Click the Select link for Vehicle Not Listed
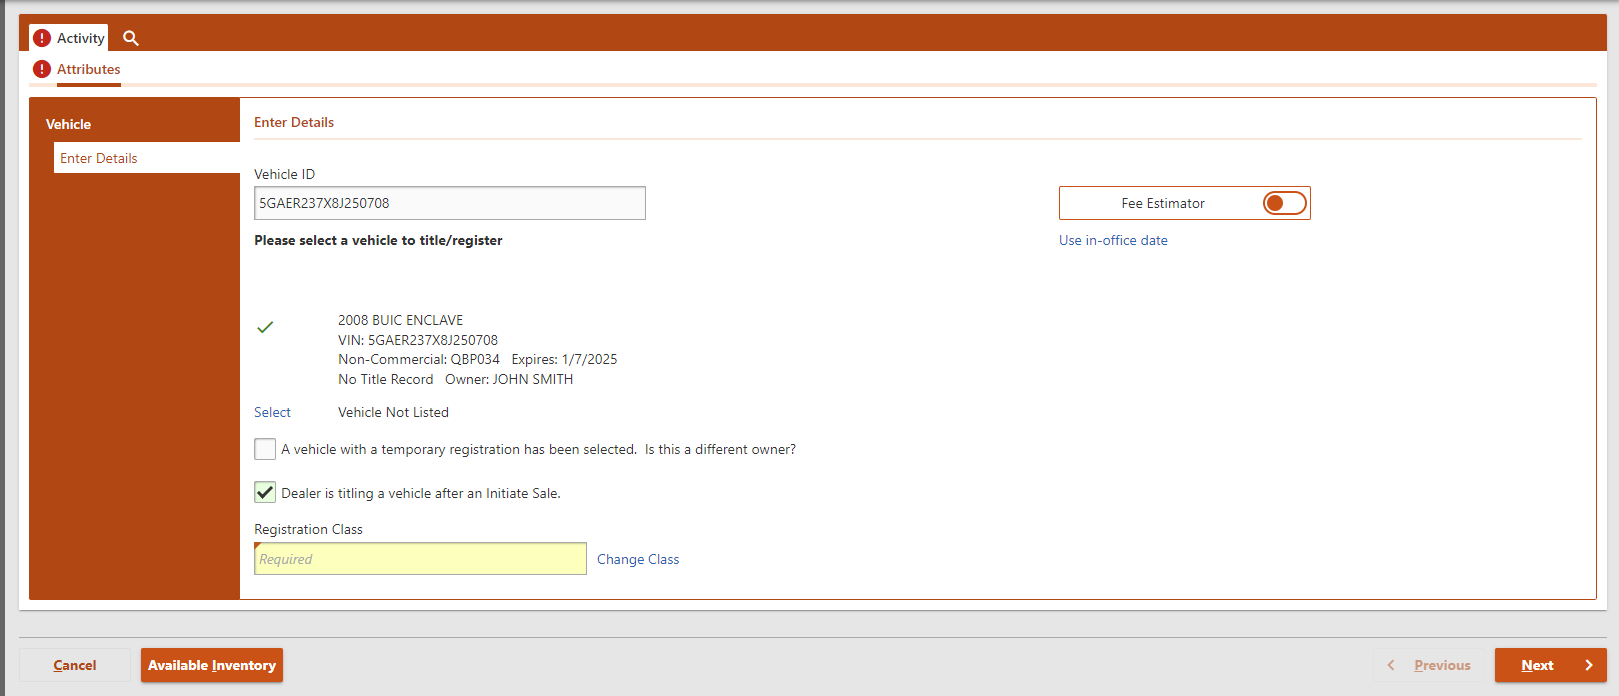The height and width of the screenshot is (696, 1619). 272,412
